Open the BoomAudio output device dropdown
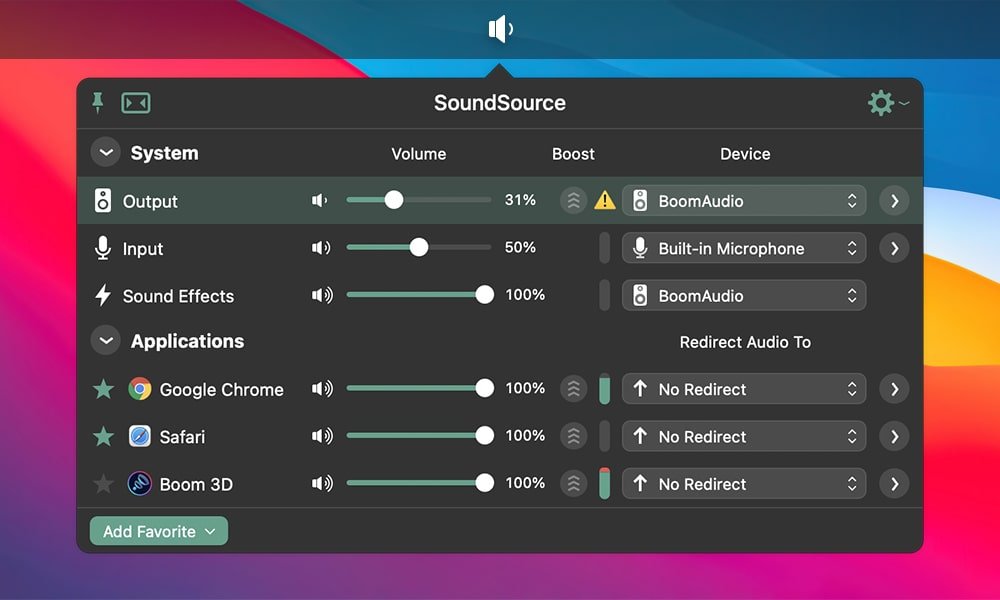The width and height of the screenshot is (1000, 600). coord(744,200)
